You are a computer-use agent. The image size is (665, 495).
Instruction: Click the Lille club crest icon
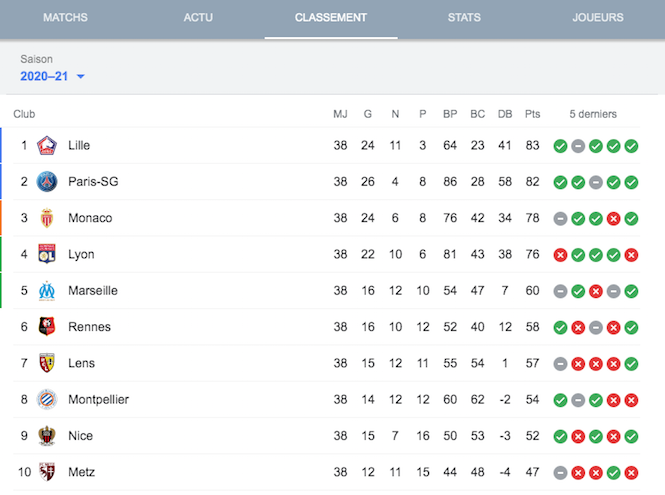pos(47,145)
